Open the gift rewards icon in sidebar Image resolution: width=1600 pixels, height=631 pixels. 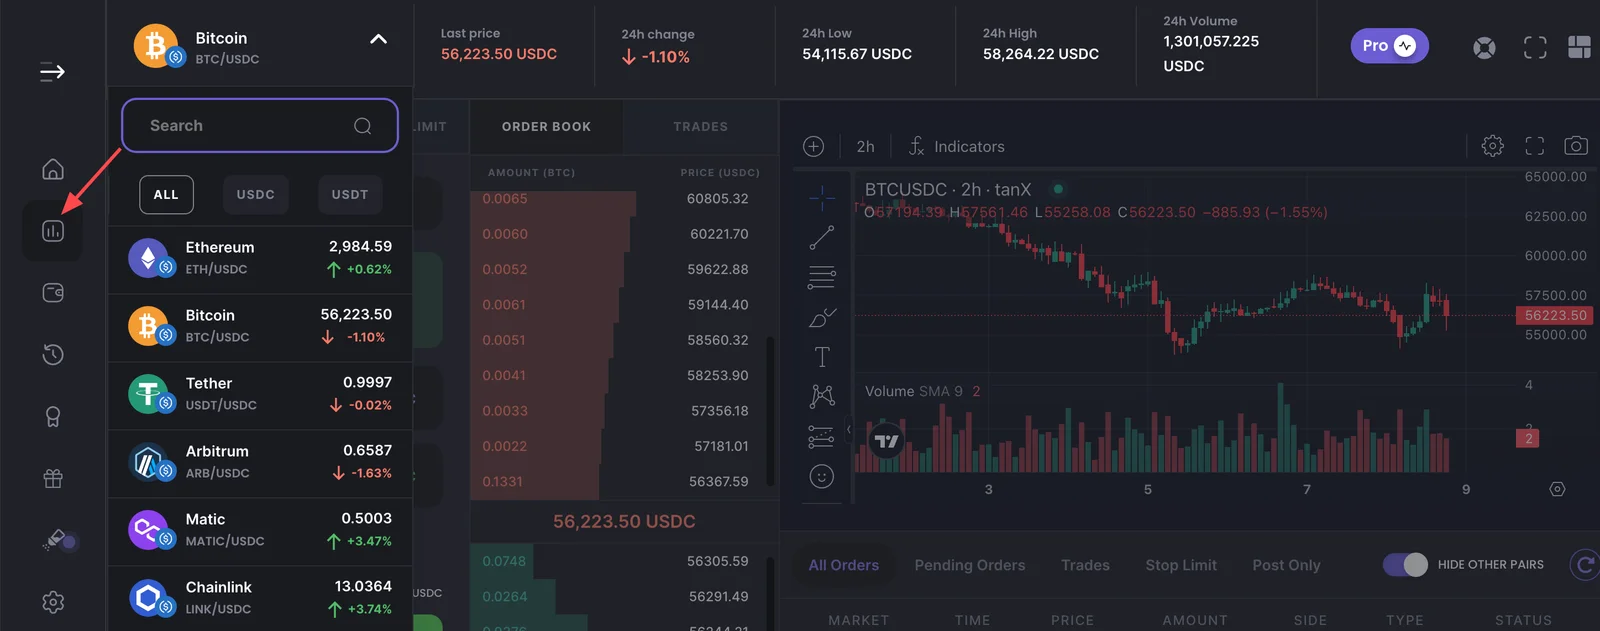(53, 479)
